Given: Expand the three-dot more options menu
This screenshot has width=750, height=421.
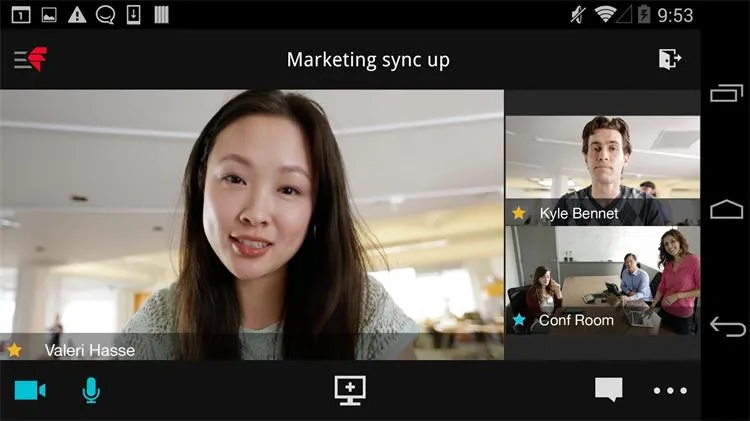Looking at the screenshot, I should (670, 391).
